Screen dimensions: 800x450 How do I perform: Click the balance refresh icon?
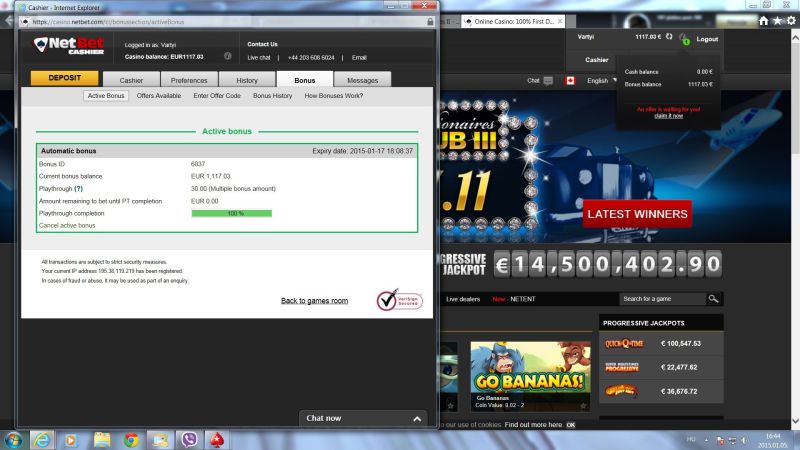tap(668, 37)
